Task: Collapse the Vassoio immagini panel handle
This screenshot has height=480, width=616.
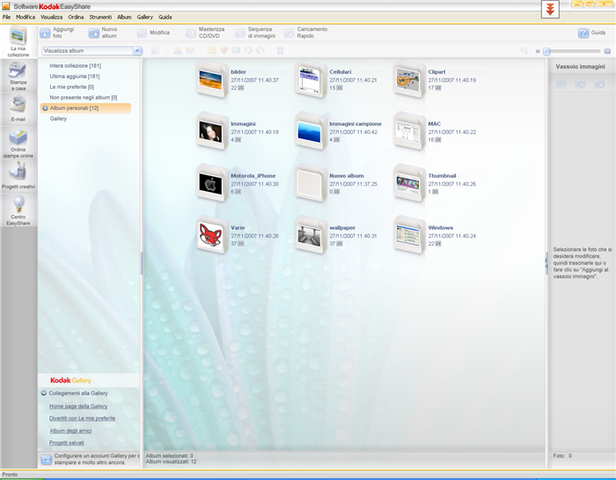Action: coord(546,263)
